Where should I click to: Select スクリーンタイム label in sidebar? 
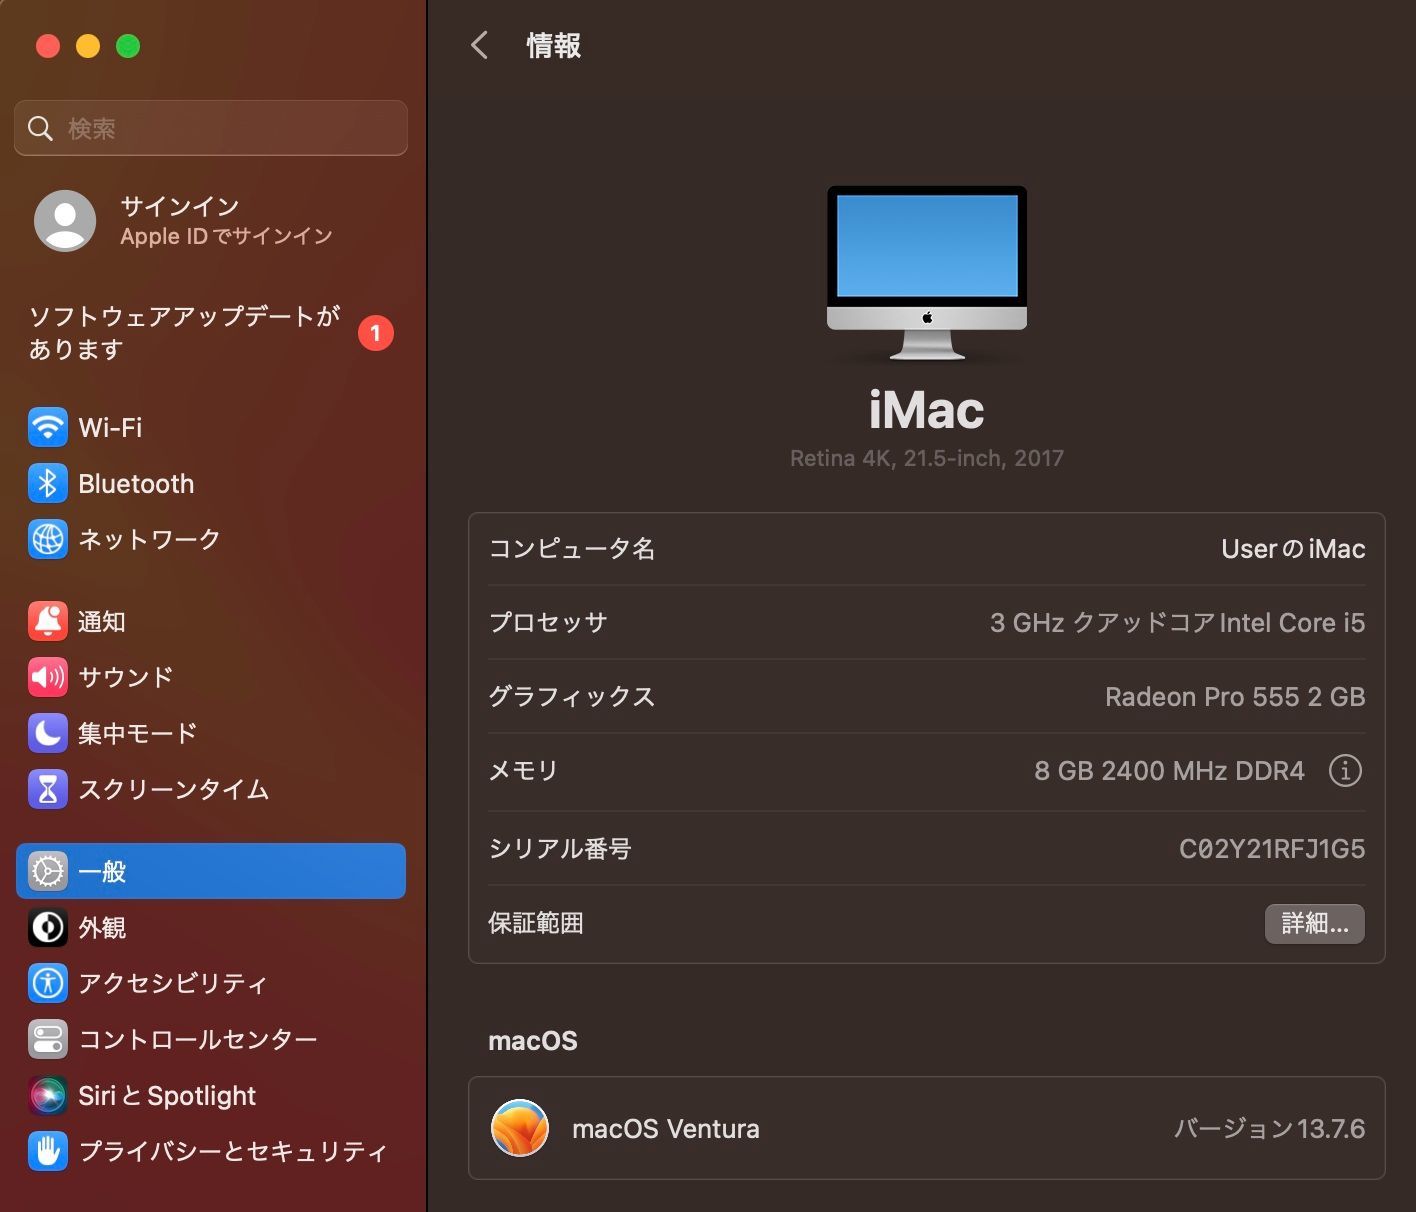point(174,789)
